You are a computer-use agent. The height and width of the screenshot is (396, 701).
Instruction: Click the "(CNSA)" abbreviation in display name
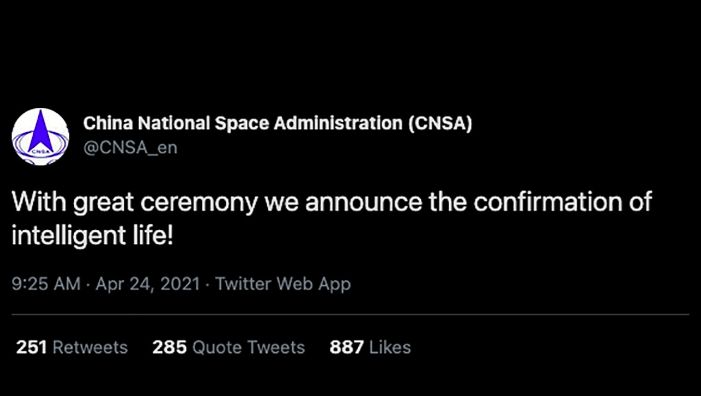(440, 123)
